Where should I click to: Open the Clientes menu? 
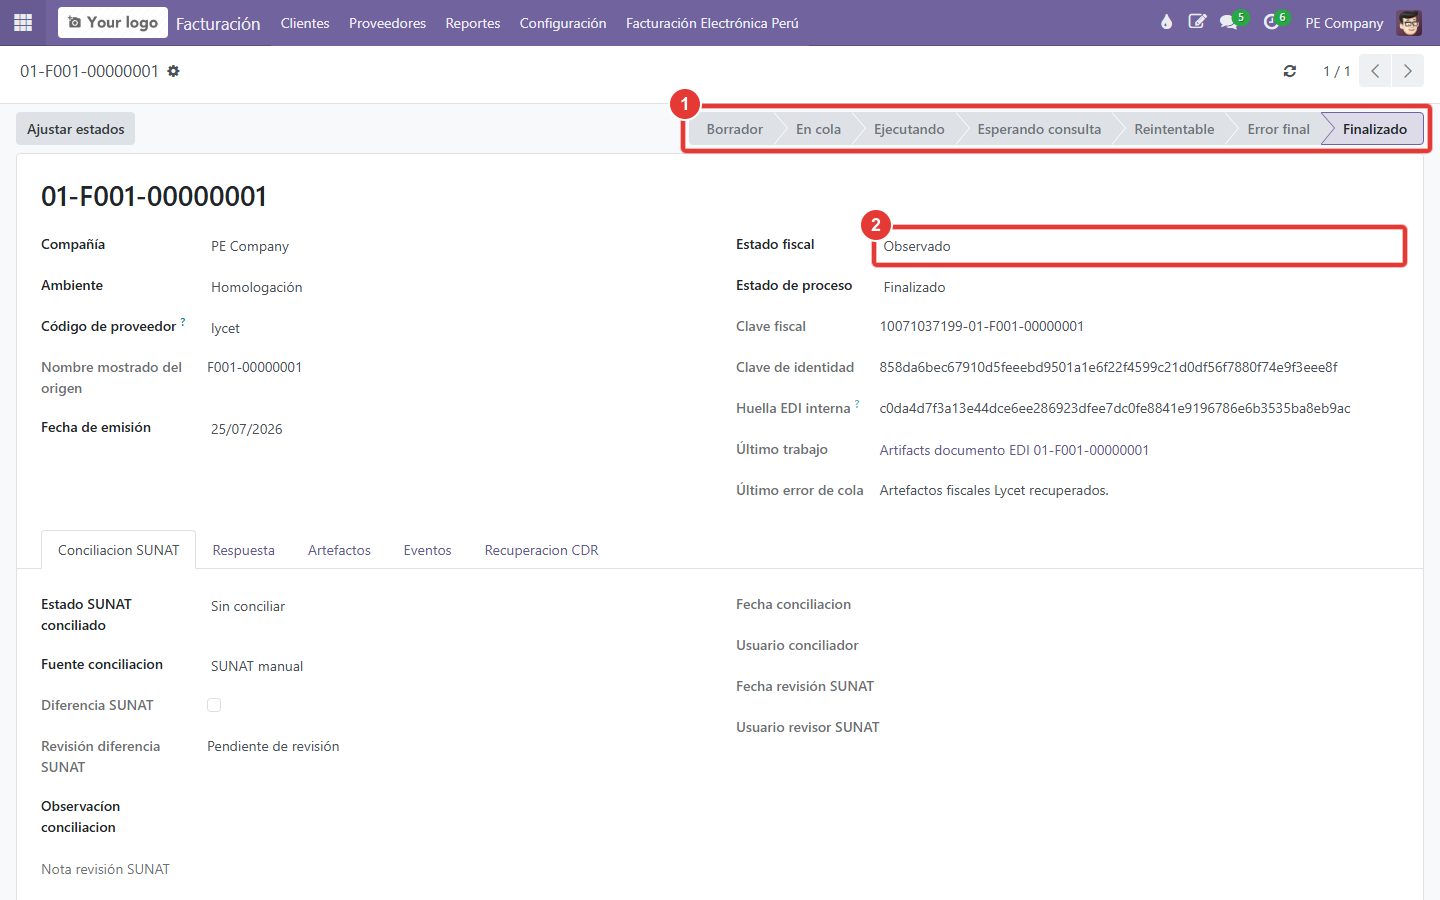click(305, 23)
